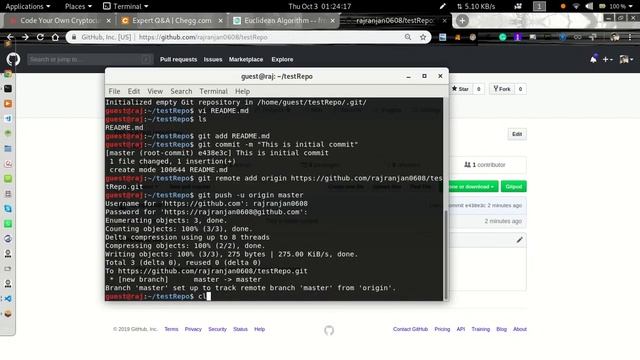Open the files folder icon in dock

tap(8, 149)
